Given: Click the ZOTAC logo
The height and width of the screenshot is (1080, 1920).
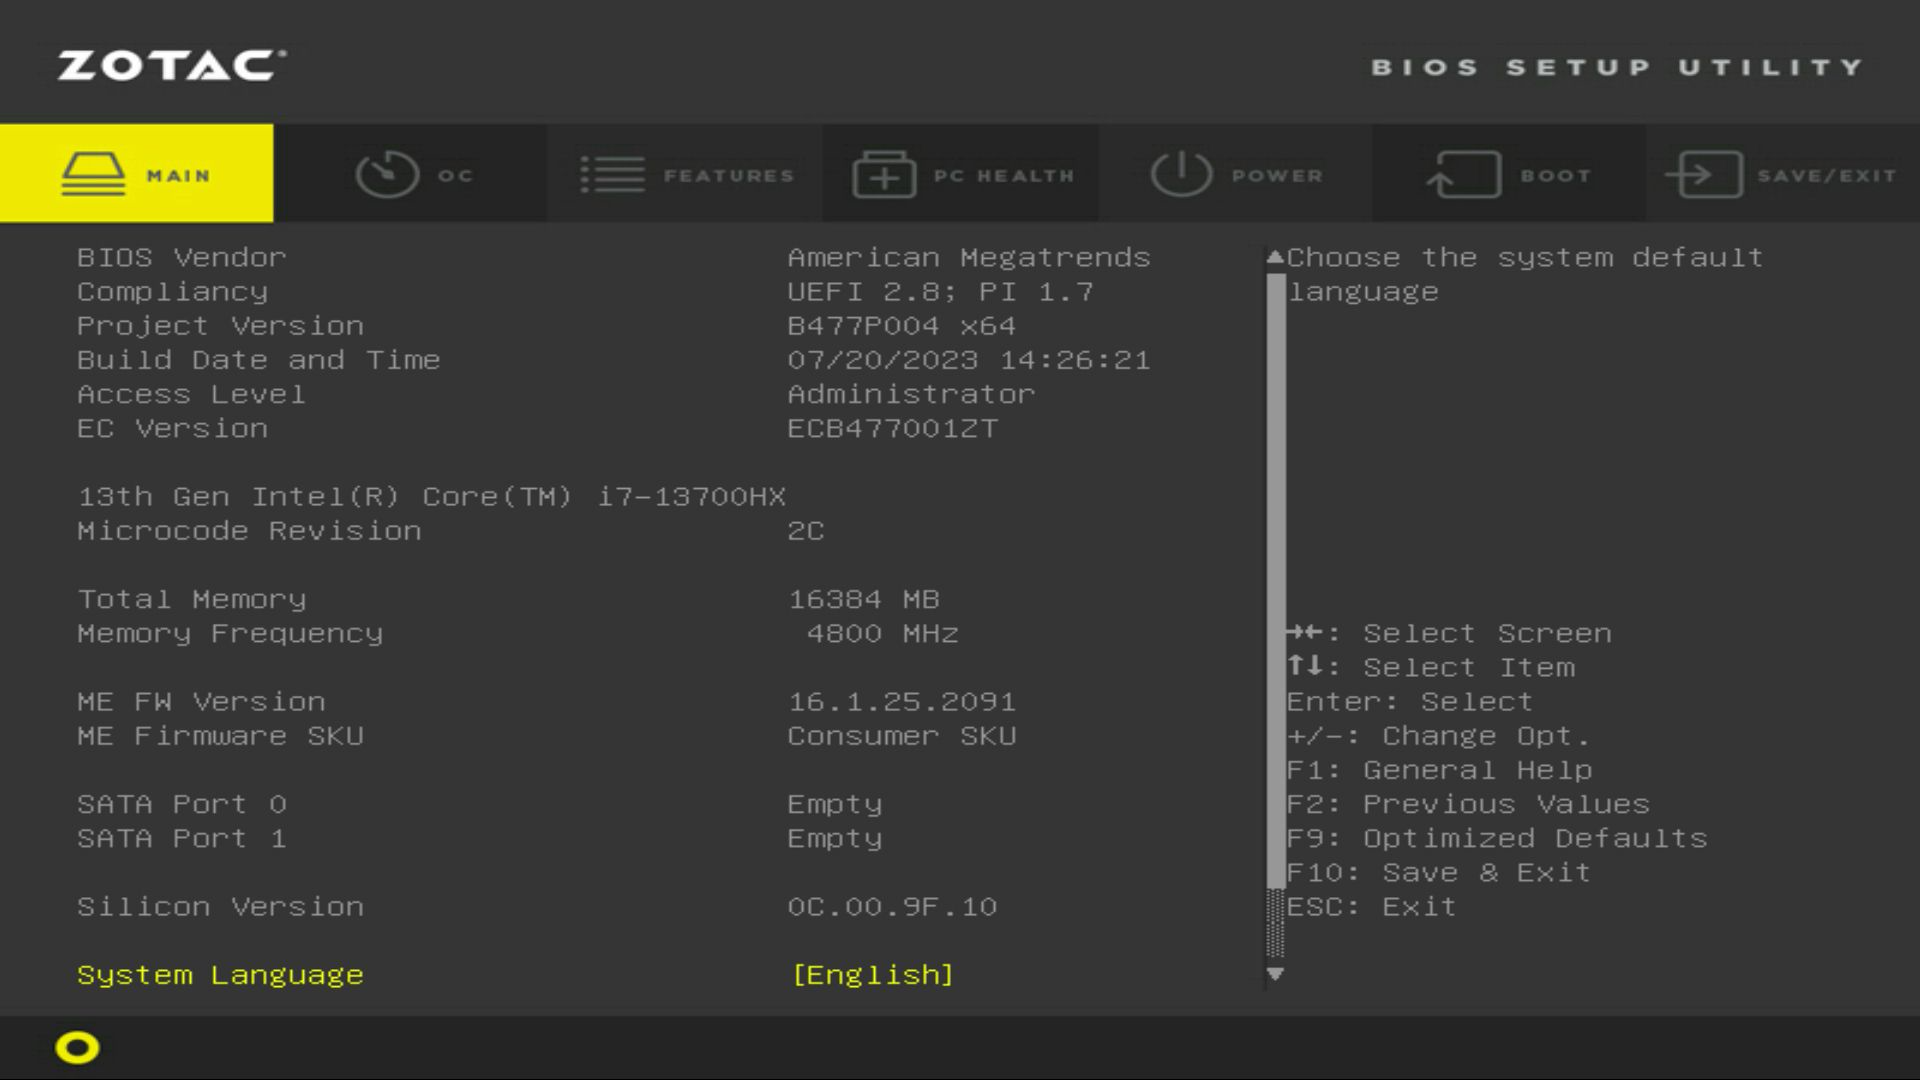Looking at the screenshot, I should [171, 66].
